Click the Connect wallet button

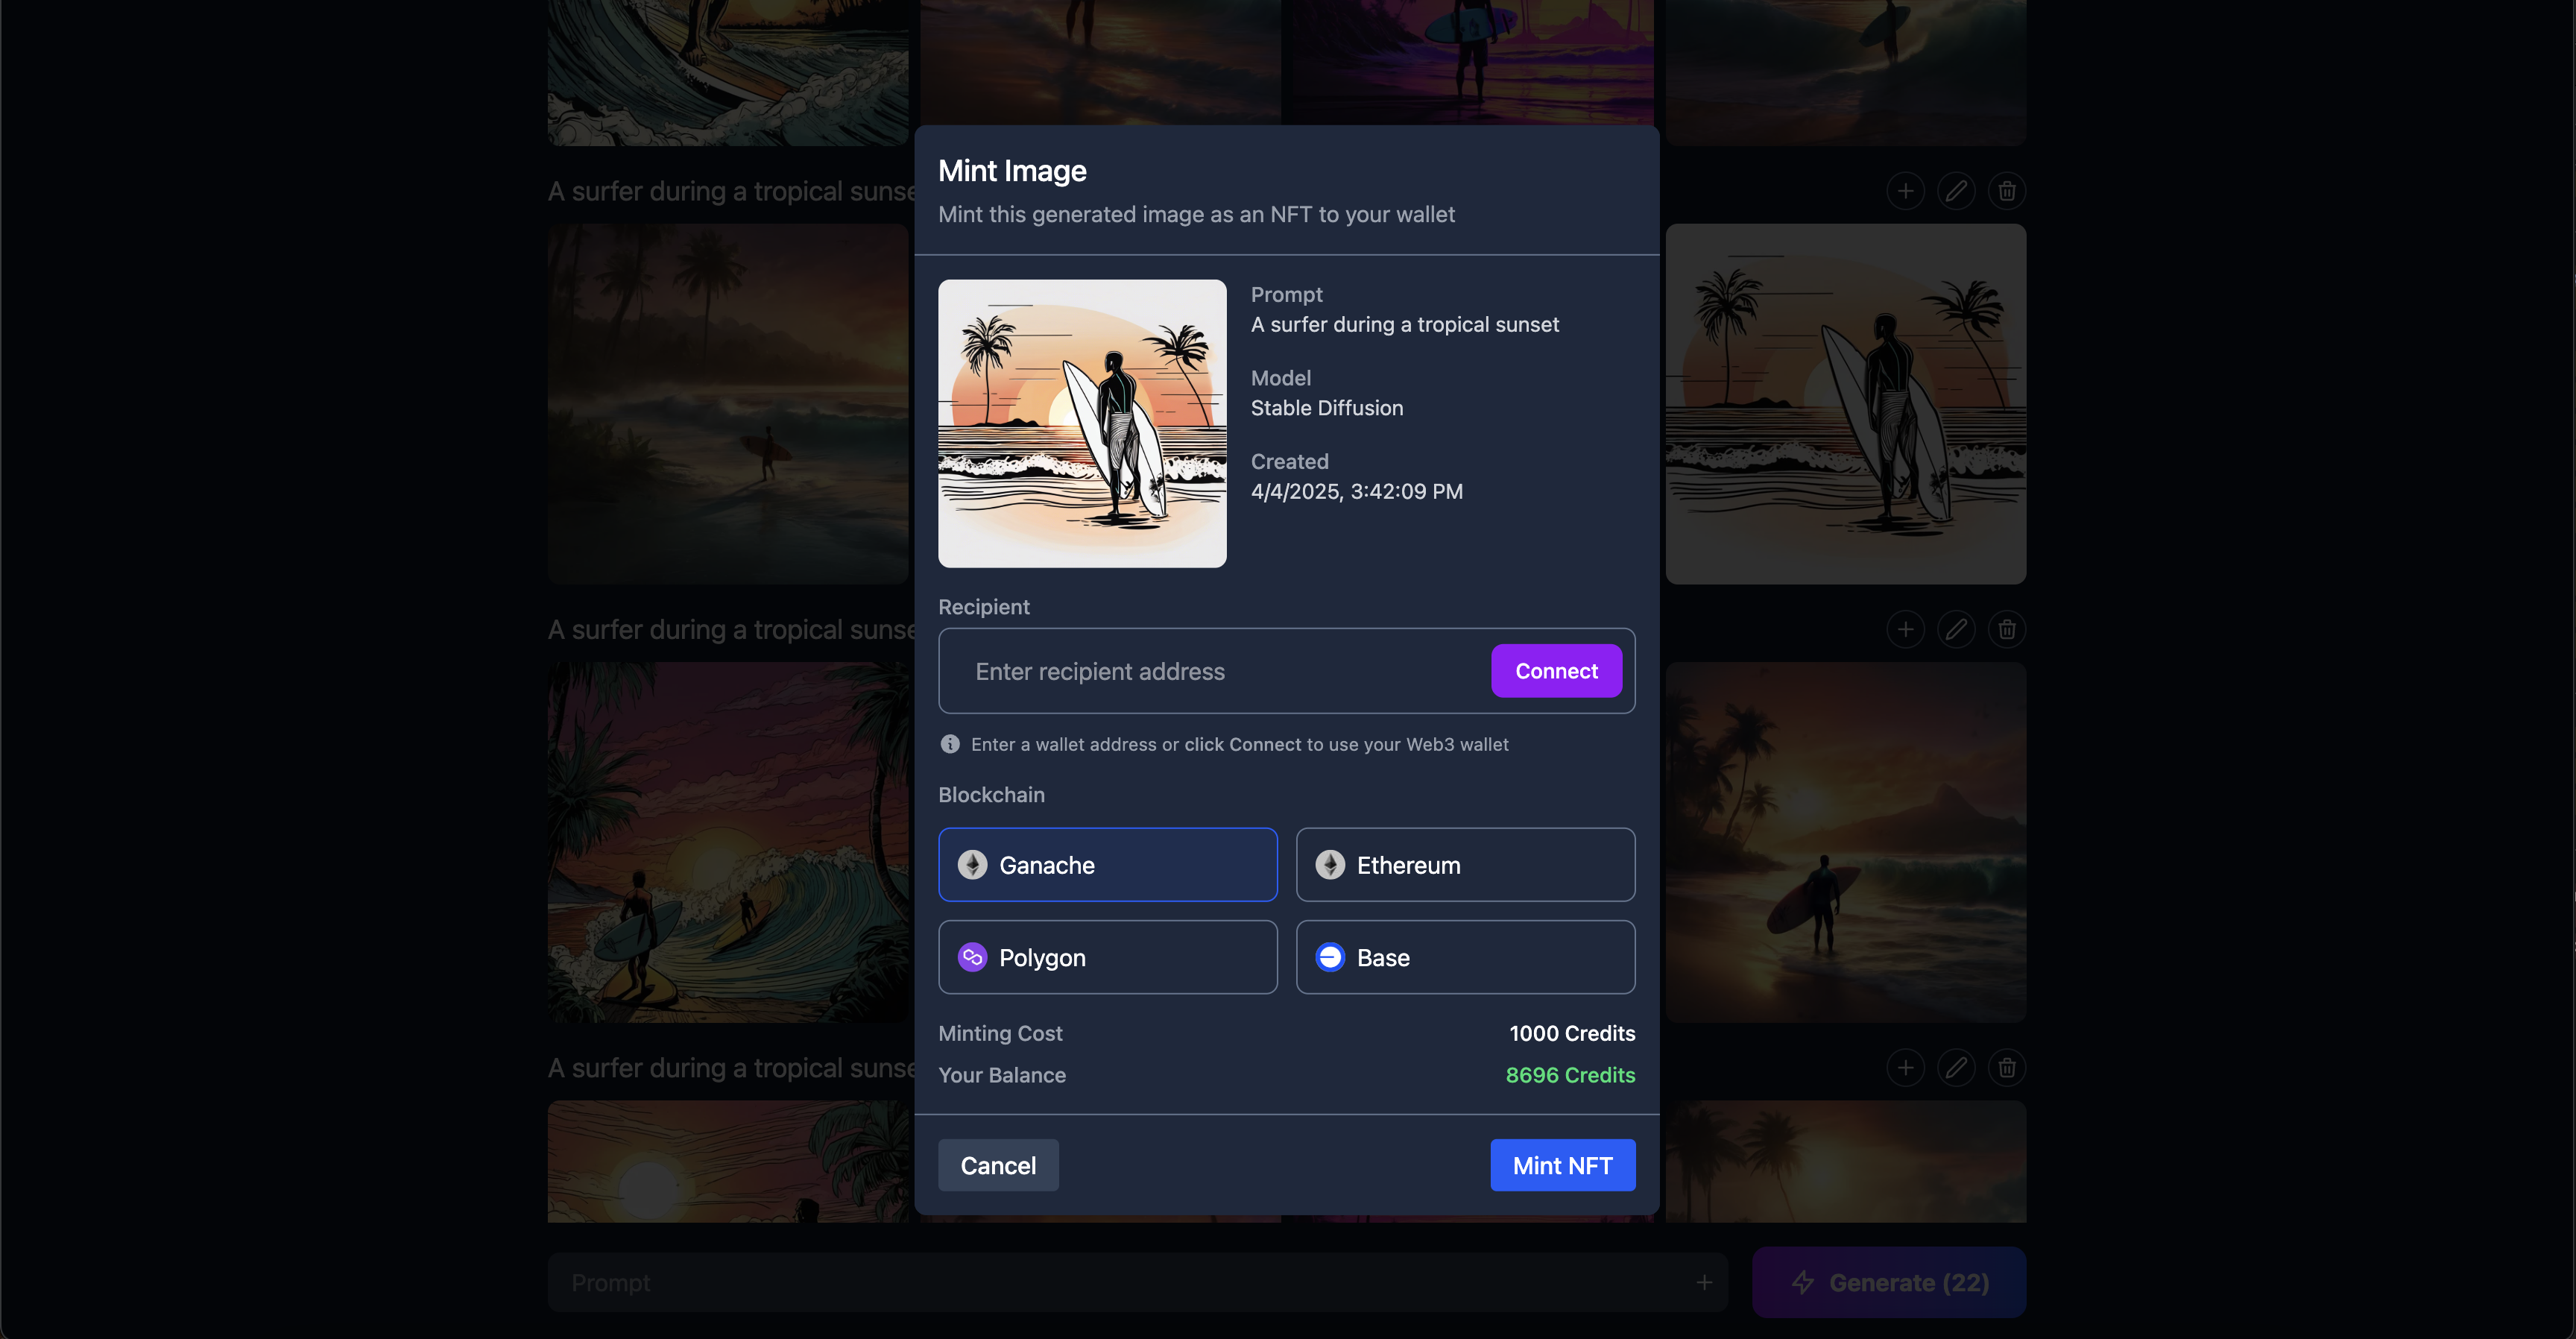click(x=1556, y=671)
